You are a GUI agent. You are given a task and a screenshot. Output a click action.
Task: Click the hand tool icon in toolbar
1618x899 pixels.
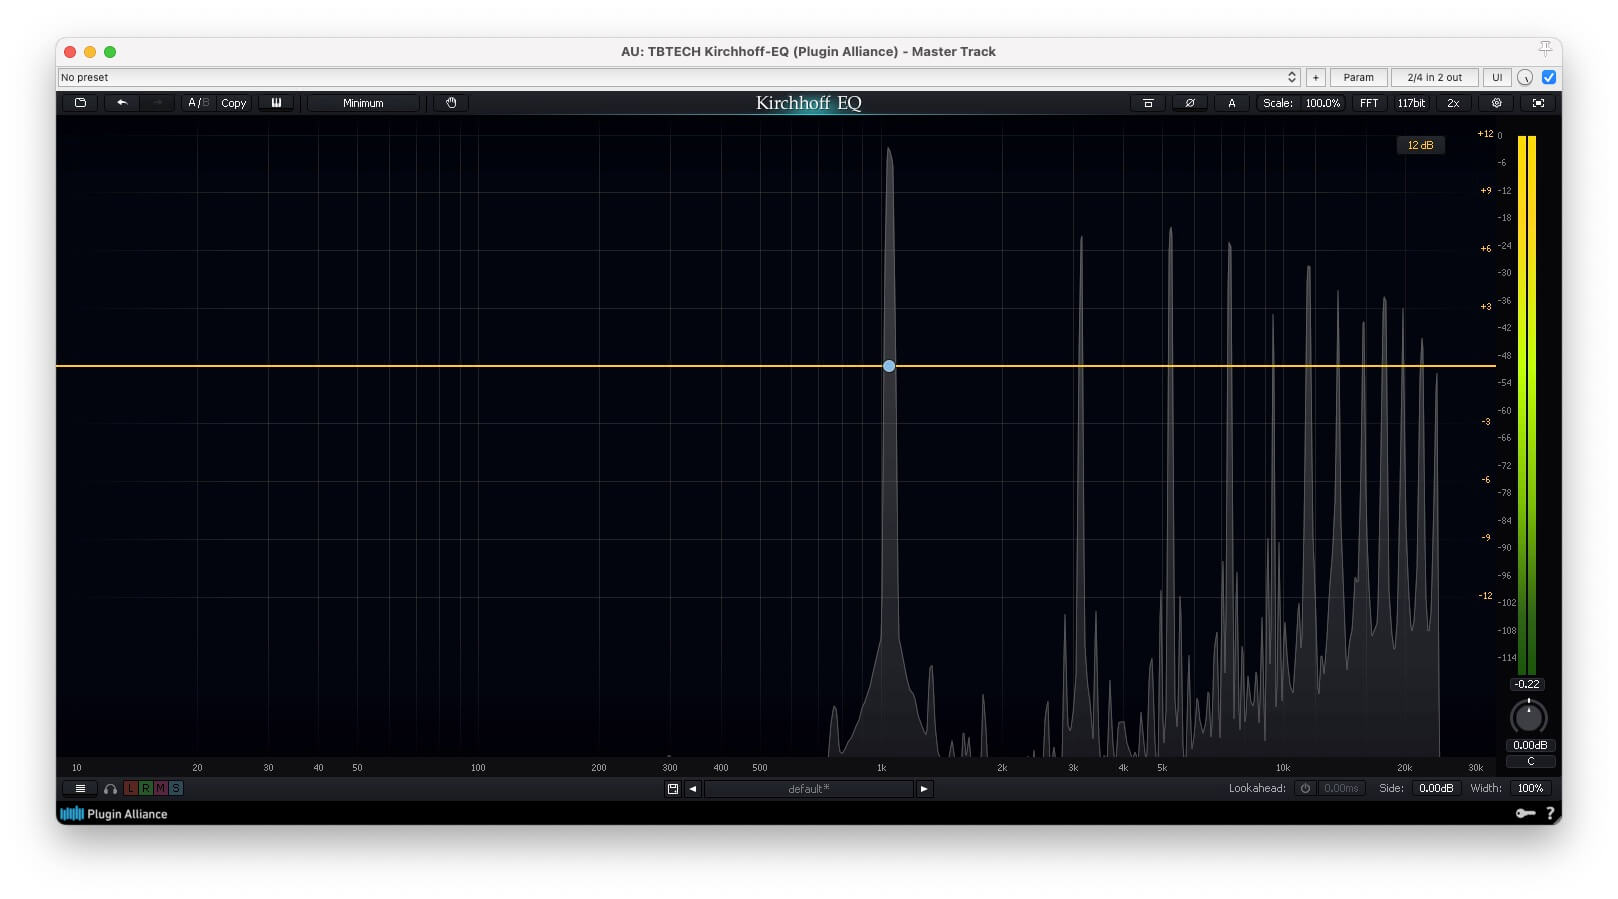[x=451, y=103]
